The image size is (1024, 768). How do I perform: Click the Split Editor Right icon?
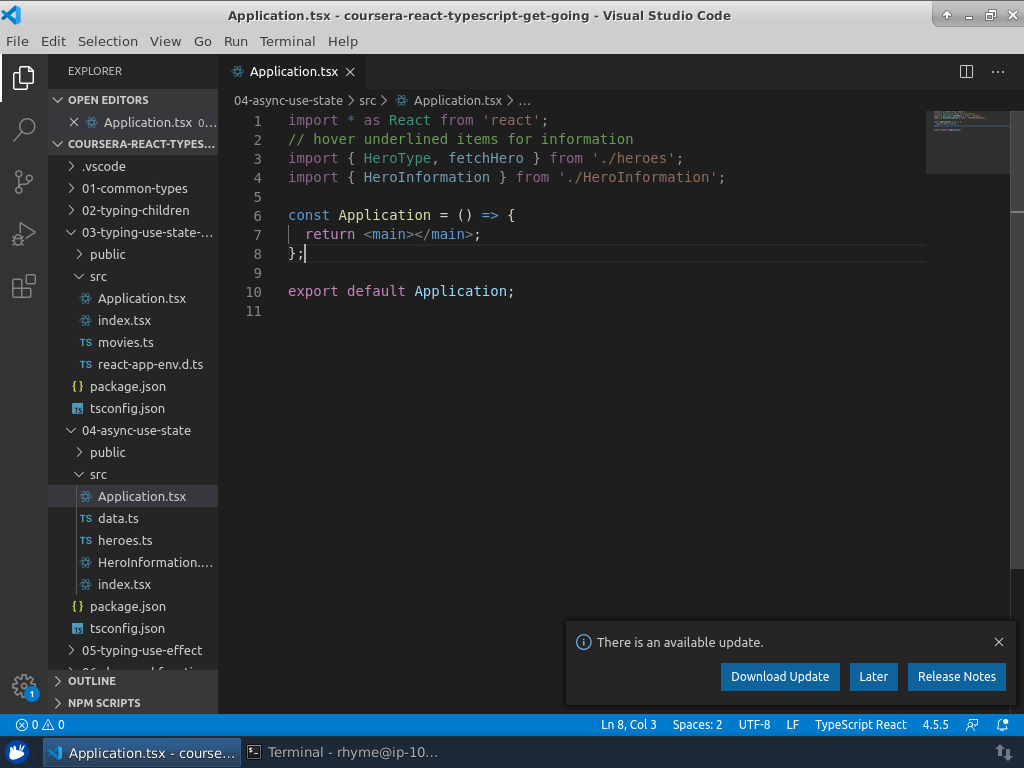click(966, 72)
